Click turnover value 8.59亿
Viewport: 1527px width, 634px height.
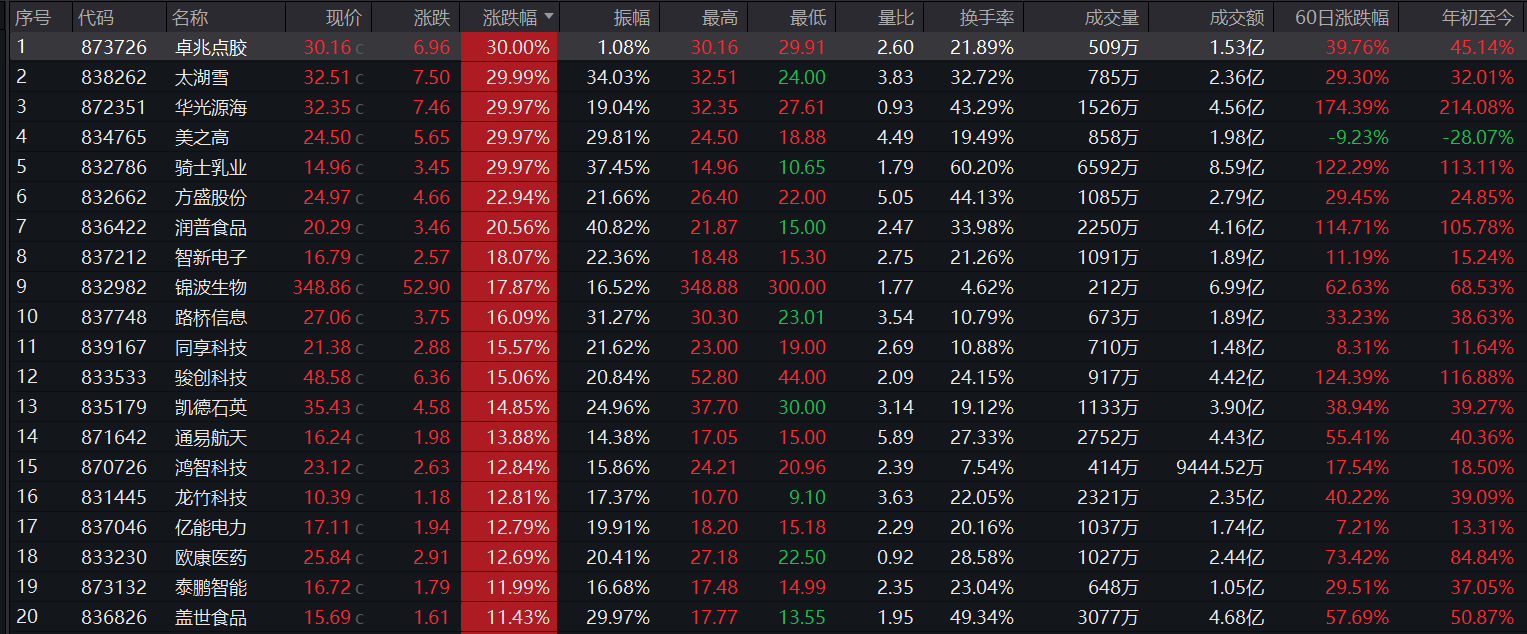click(x=1237, y=167)
